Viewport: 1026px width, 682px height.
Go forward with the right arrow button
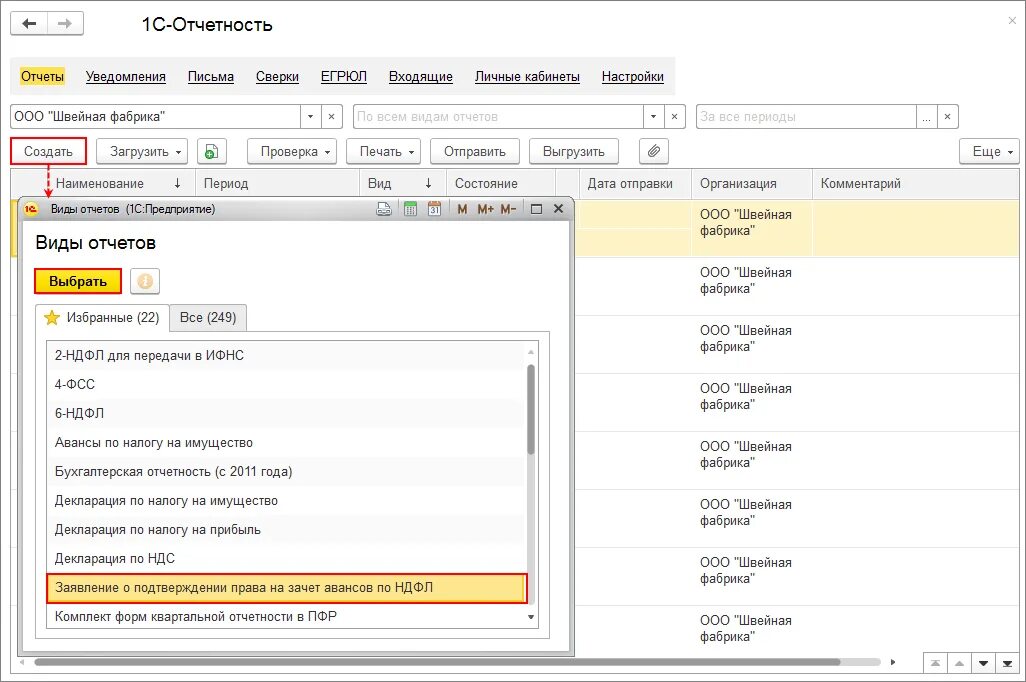click(65, 24)
